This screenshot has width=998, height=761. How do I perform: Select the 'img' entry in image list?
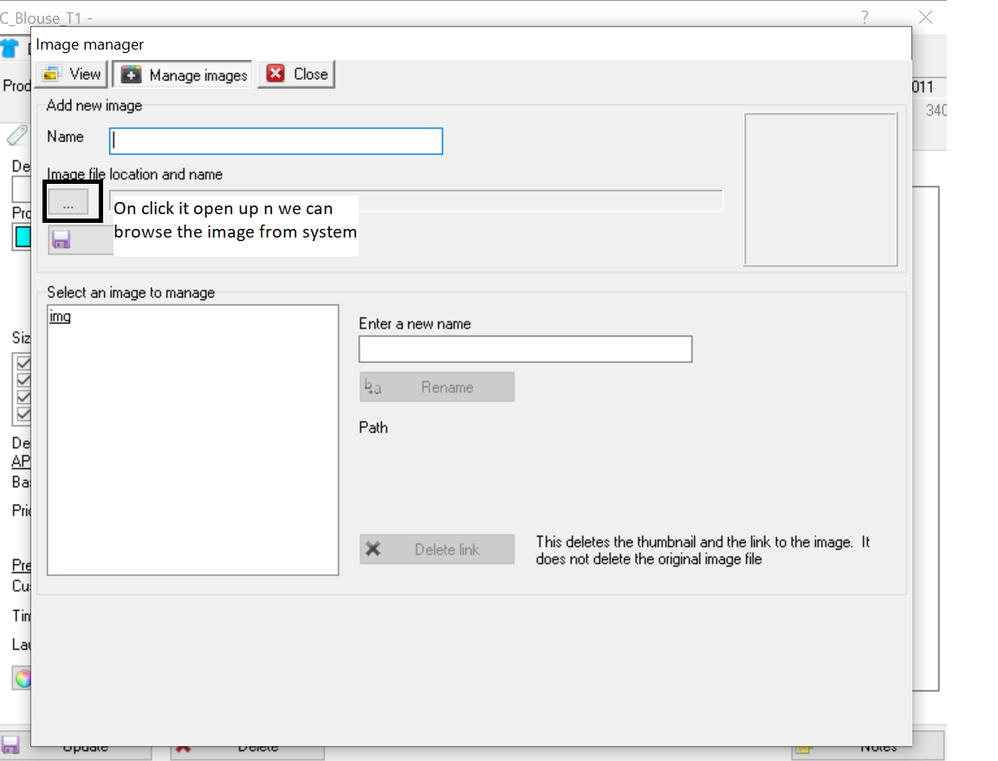click(x=60, y=316)
